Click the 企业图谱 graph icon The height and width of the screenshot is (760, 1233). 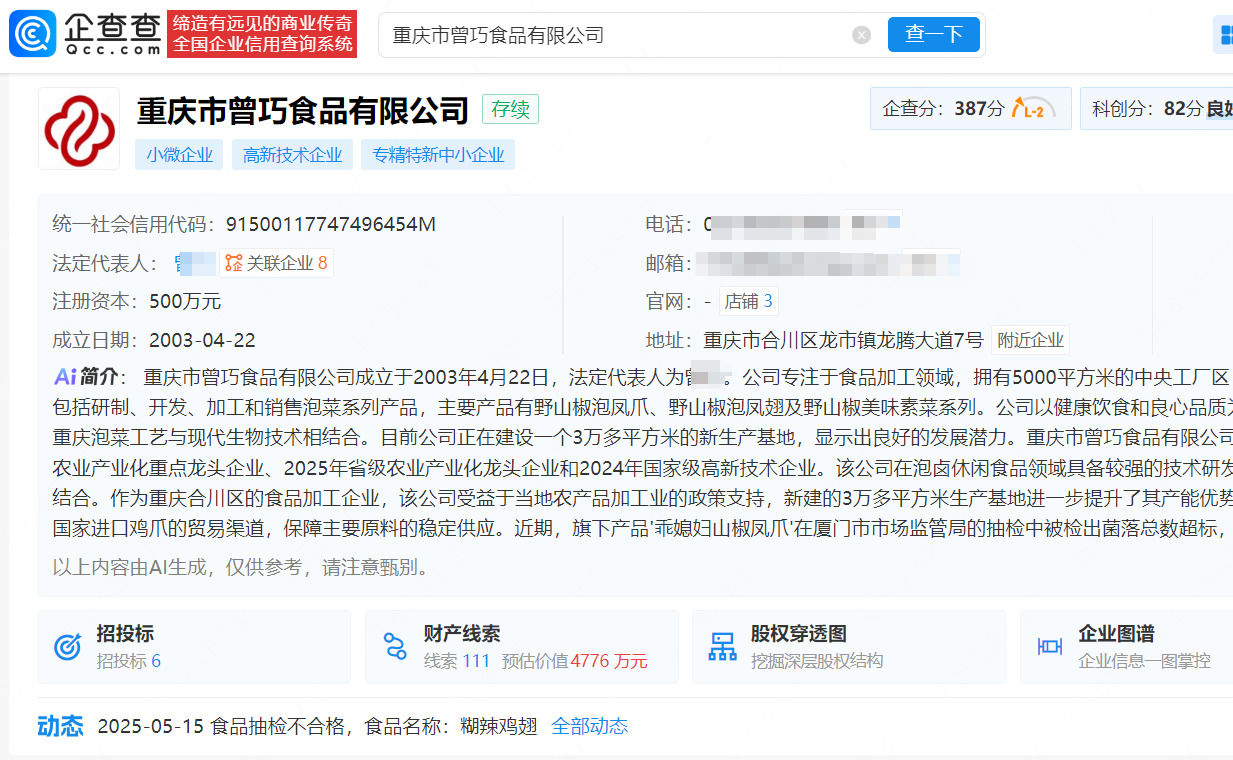pos(1049,647)
